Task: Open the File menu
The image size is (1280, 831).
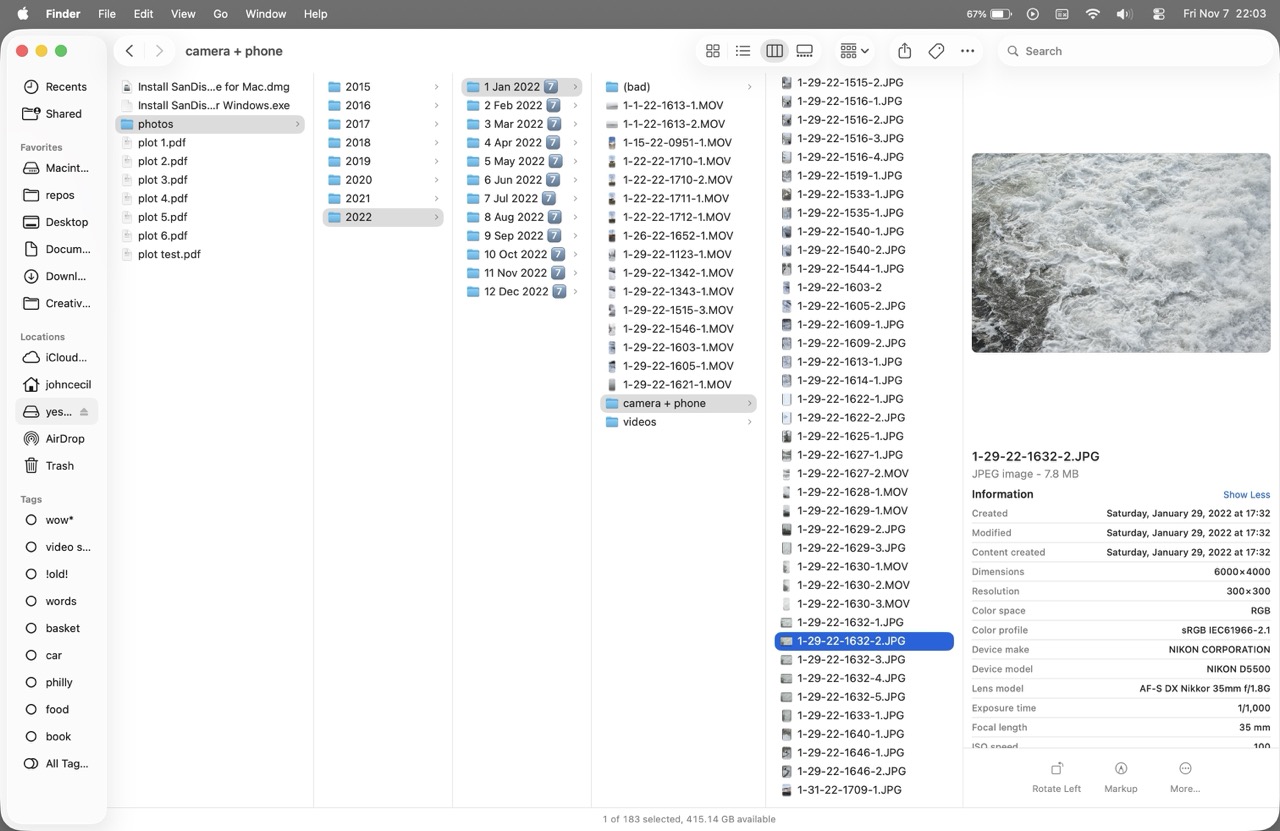Action: pyautogui.click(x=107, y=14)
